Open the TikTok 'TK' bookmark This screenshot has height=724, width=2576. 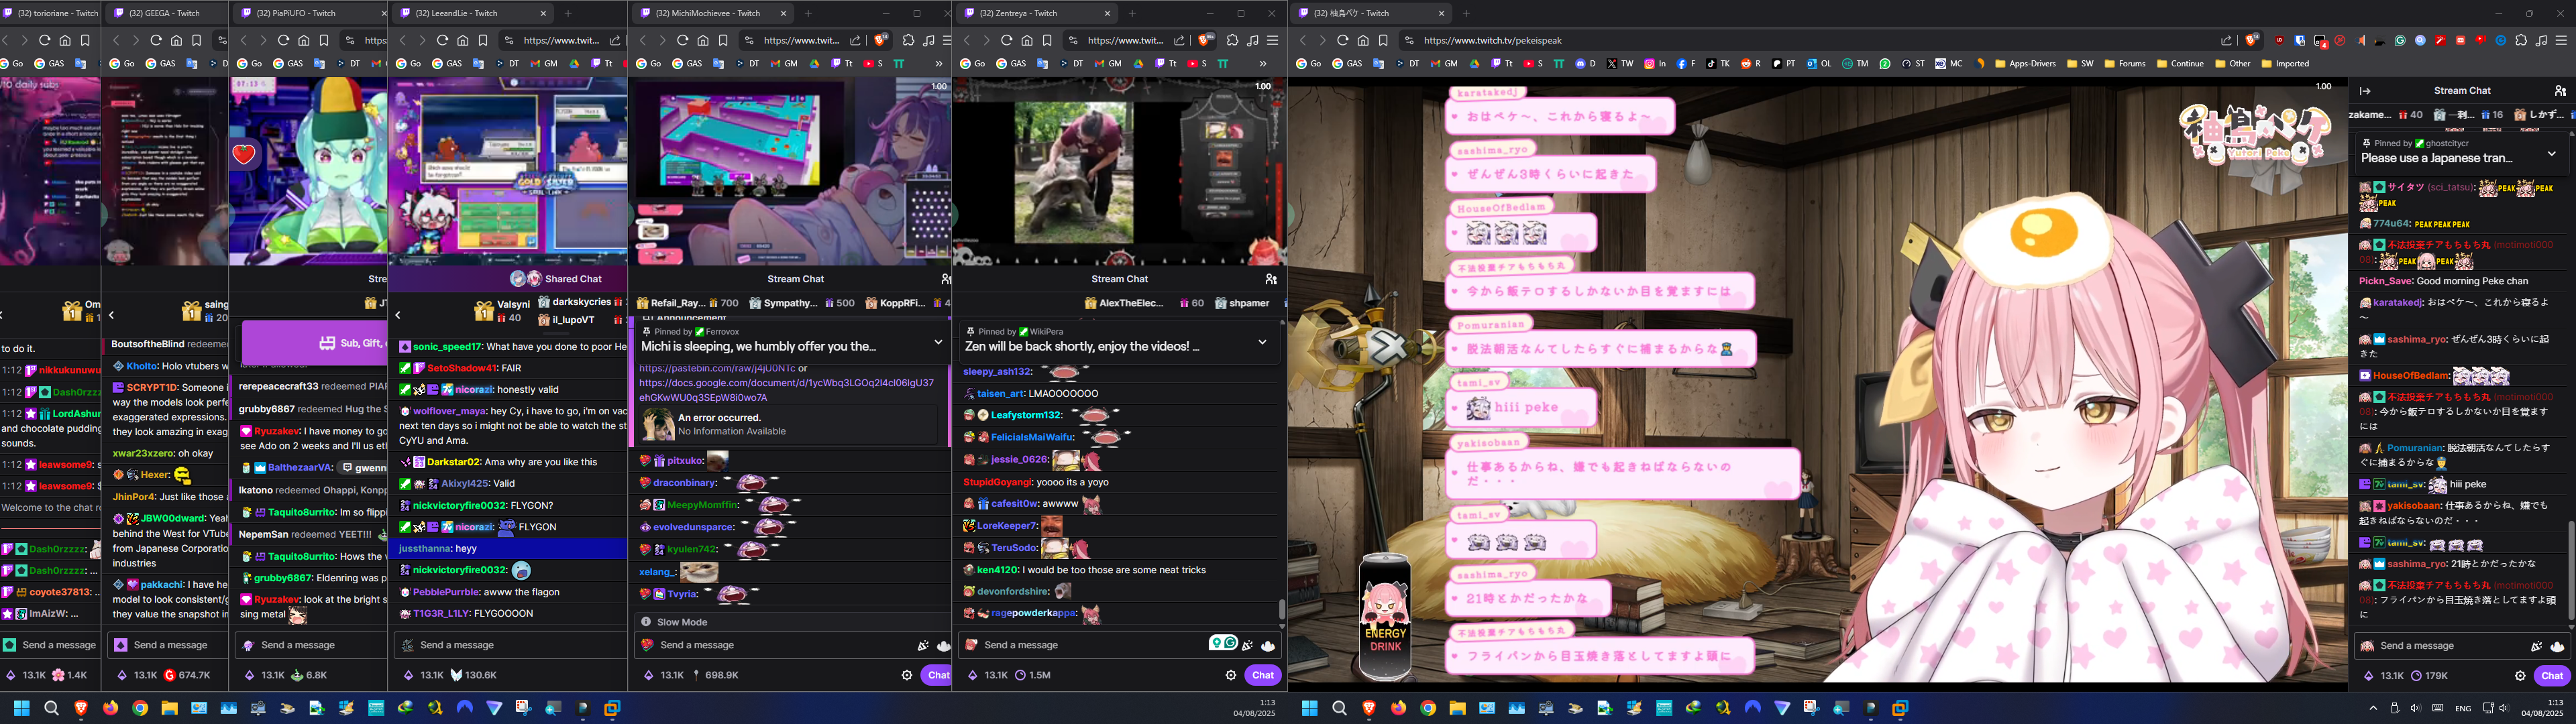click(x=1718, y=63)
